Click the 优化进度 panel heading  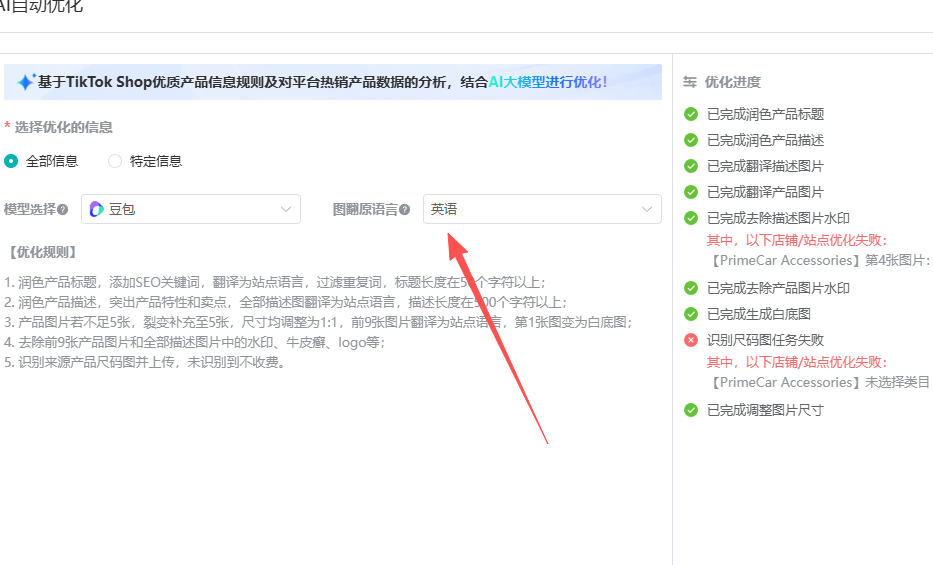pos(733,82)
